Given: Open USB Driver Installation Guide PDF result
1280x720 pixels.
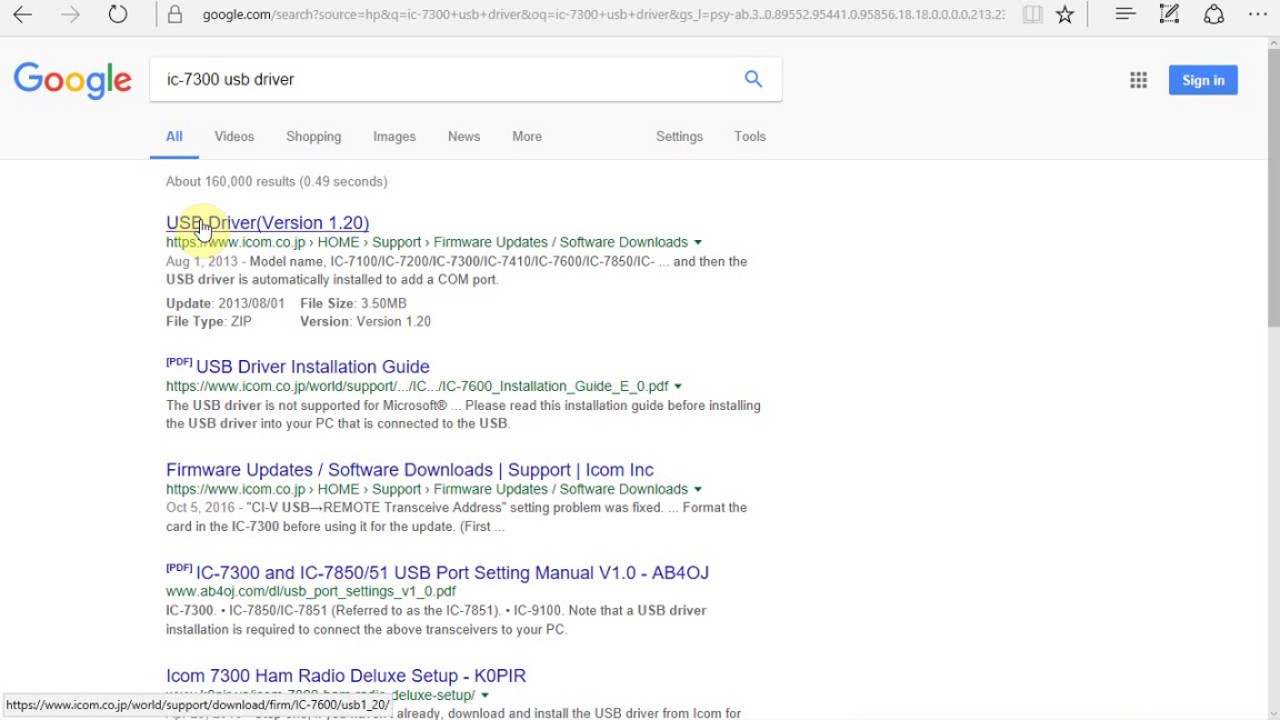Looking at the screenshot, I should click(x=313, y=367).
